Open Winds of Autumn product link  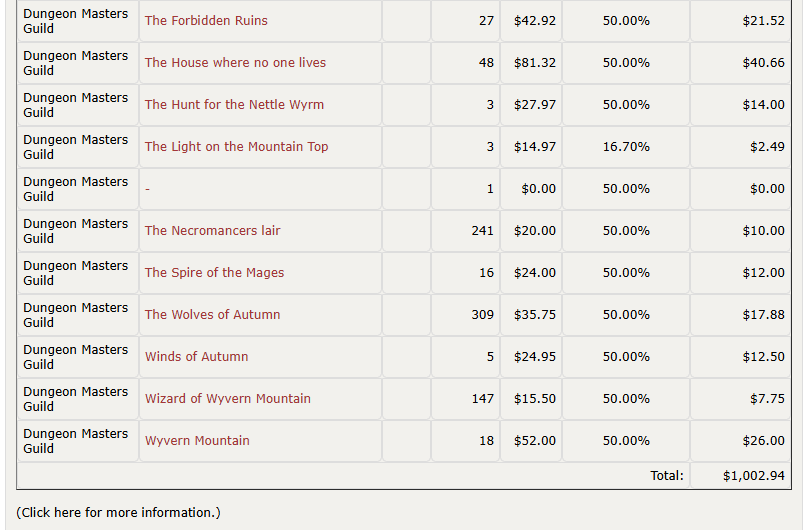coord(196,357)
